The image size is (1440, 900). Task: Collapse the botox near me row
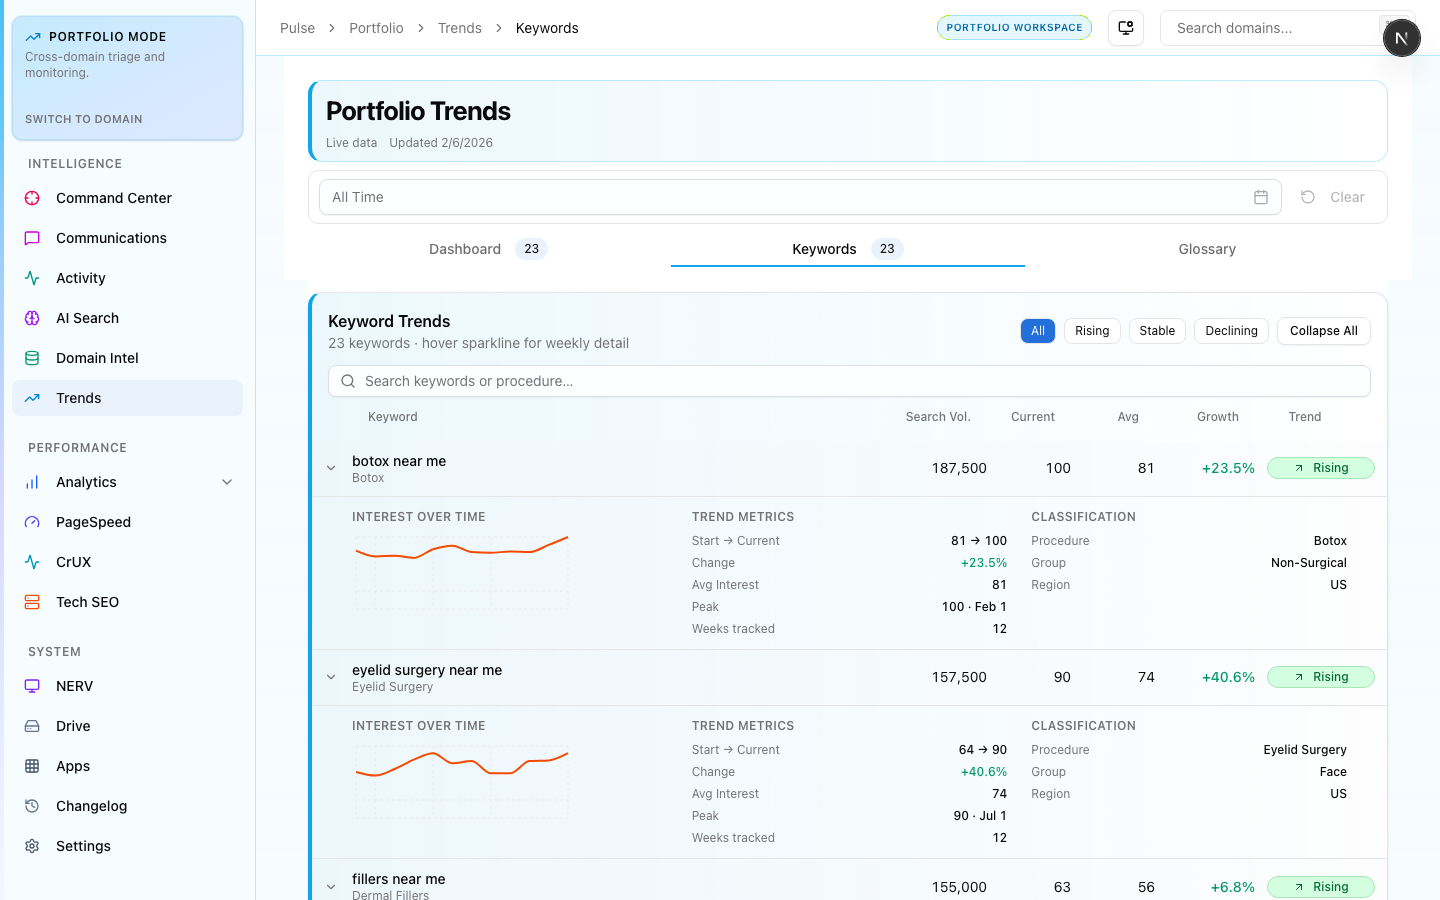[x=331, y=468]
